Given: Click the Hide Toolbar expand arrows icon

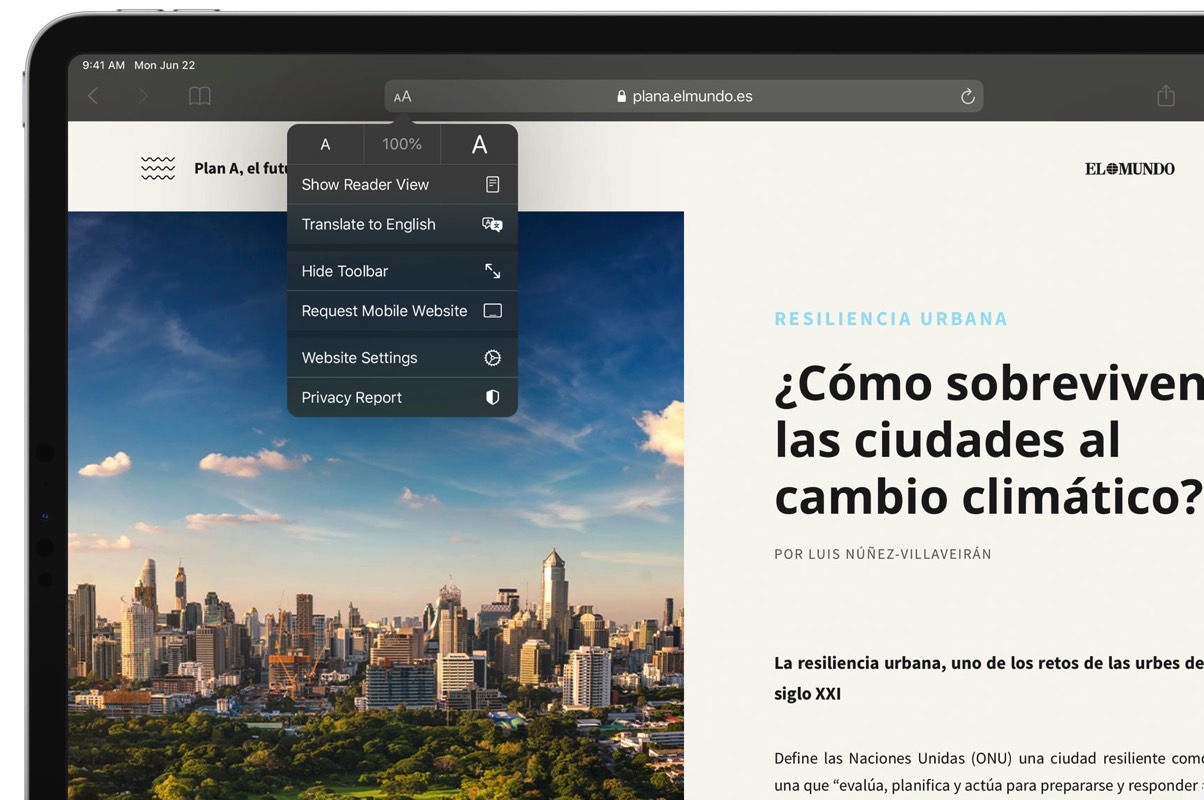Looking at the screenshot, I should 492,271.
